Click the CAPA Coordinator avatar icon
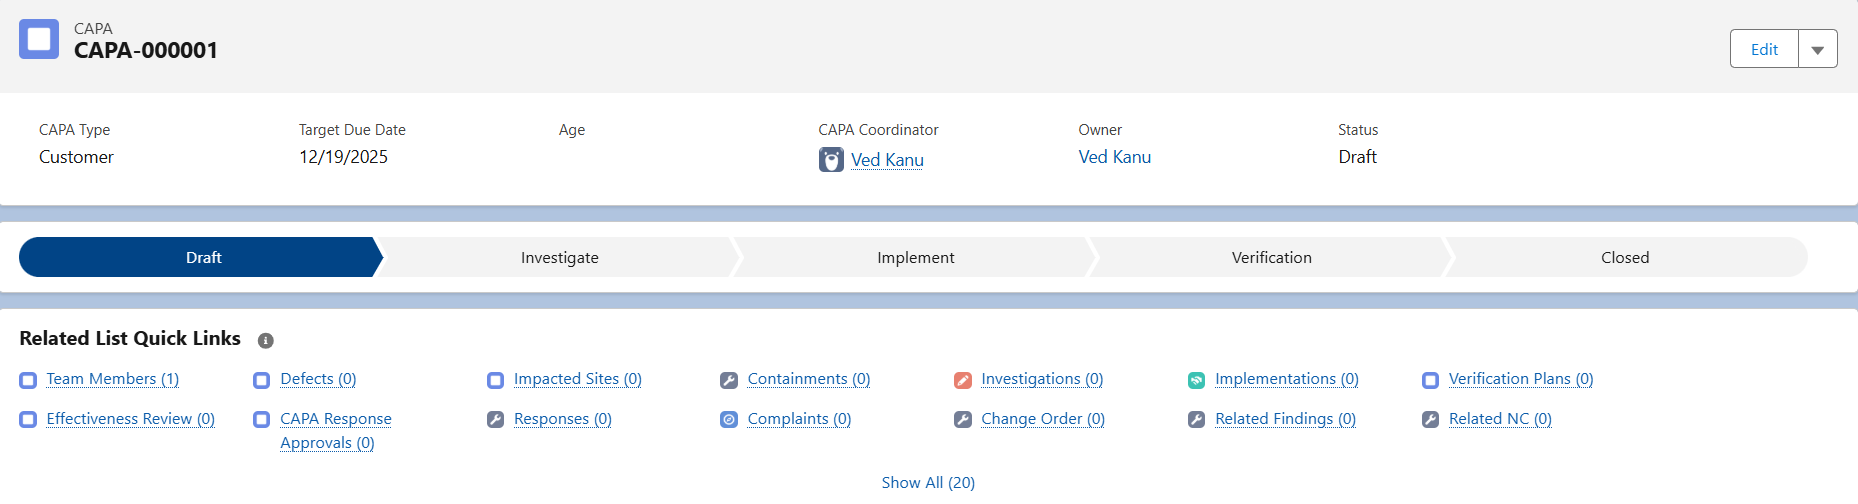 pos(831,160)
